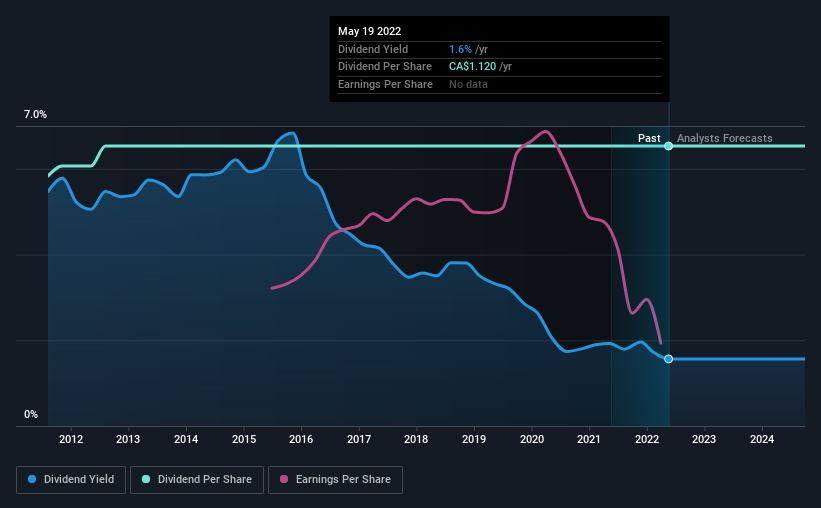
Task: Click the 0% y-axis label
Action: [31, 414]
